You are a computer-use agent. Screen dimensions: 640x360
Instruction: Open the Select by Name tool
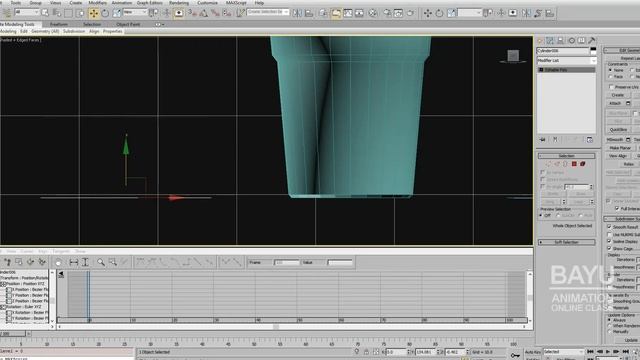(x=57, y=13)
